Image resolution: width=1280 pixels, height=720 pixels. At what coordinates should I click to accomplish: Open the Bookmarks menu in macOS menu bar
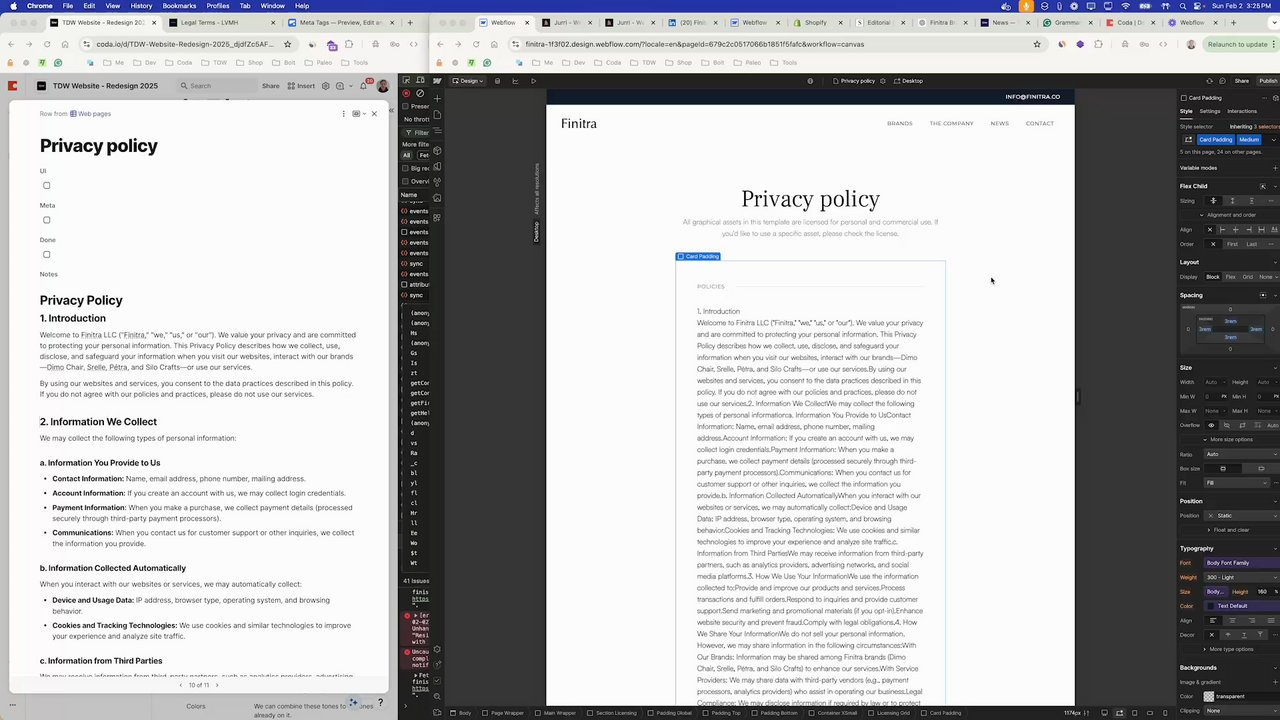179,6
